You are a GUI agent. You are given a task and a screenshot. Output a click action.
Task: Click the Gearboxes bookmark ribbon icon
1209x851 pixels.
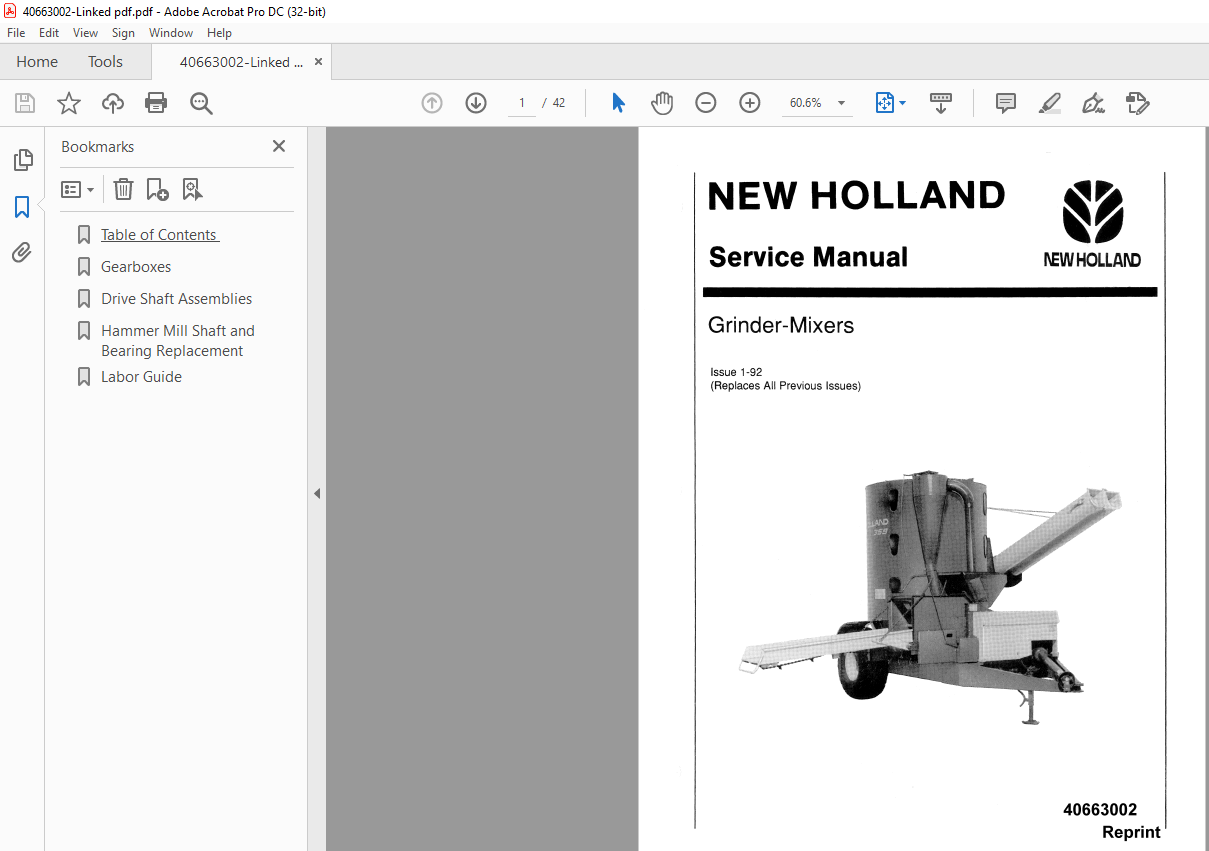tap(84, 267)
